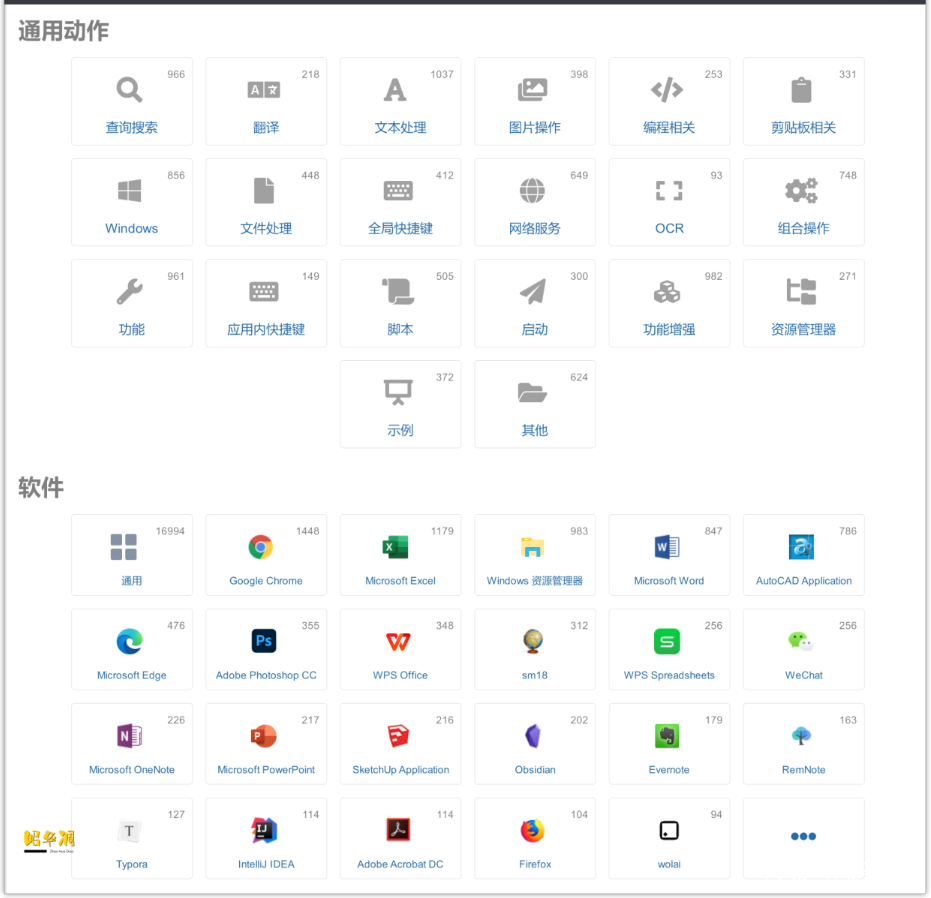Follow the AutoCAD Application link
This screenshot has height=898, width=931.
pyautogui.click(x=803, y=581)
